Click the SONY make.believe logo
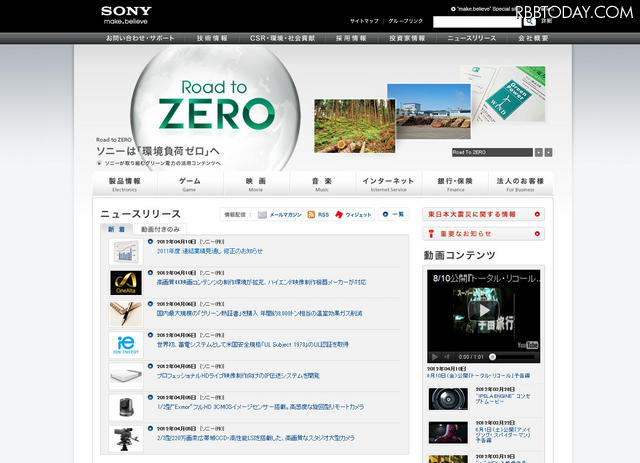 click(126, 15)
